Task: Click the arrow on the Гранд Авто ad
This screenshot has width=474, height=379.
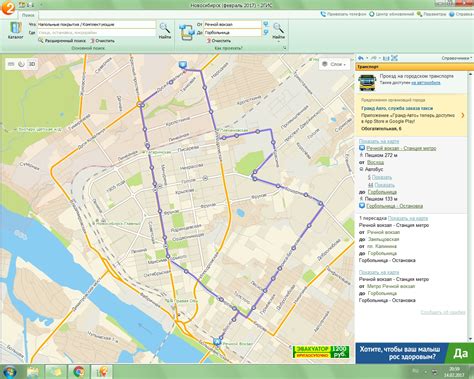Action: [x=462, y=115]
